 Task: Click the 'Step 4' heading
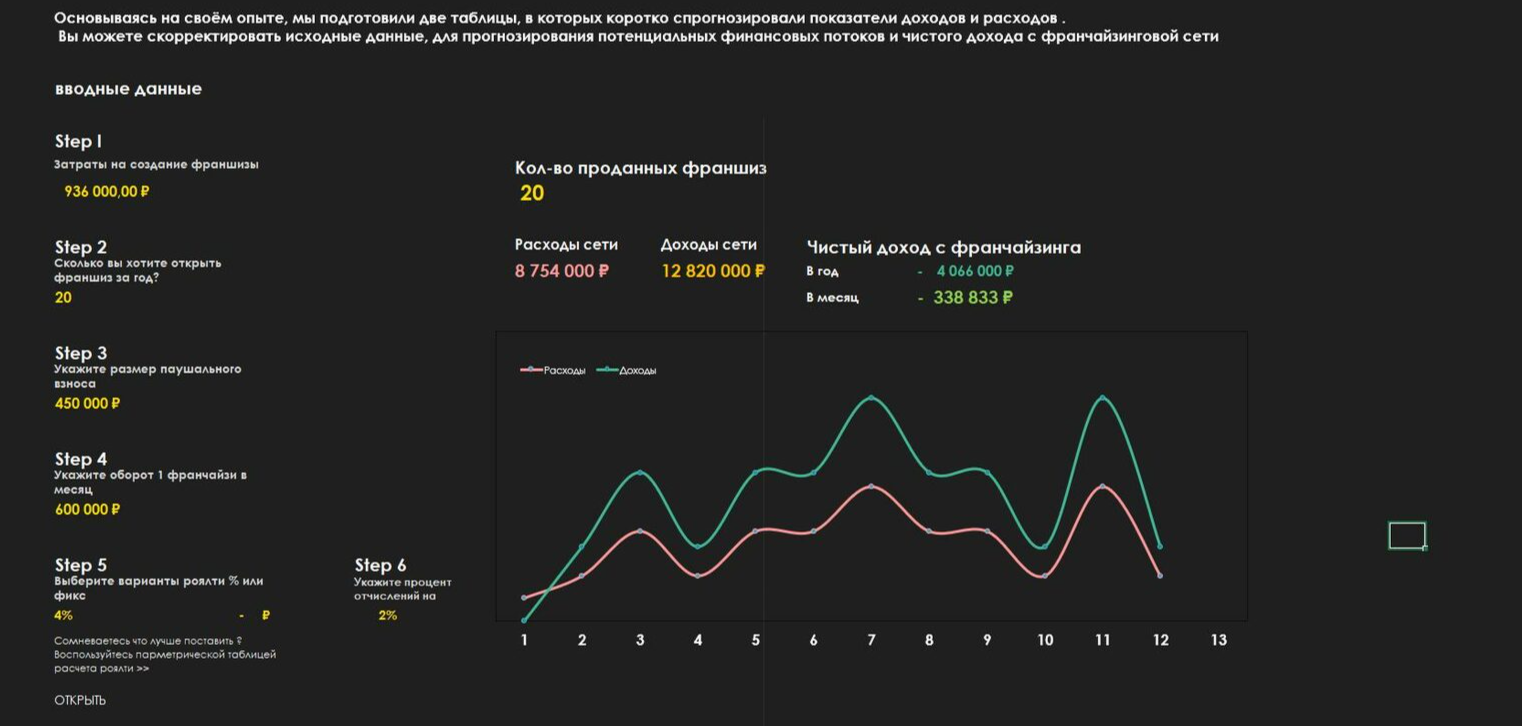click(x=80, y=459)
